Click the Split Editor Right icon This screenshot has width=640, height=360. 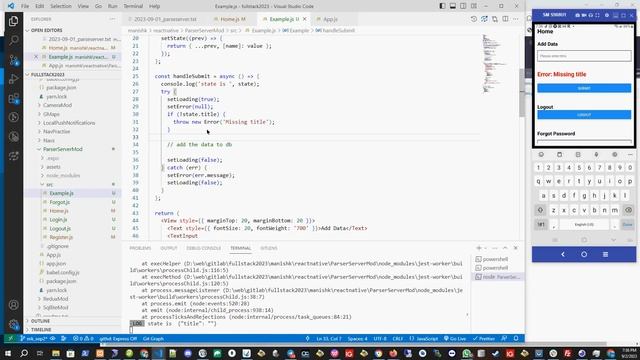(505, 19)
